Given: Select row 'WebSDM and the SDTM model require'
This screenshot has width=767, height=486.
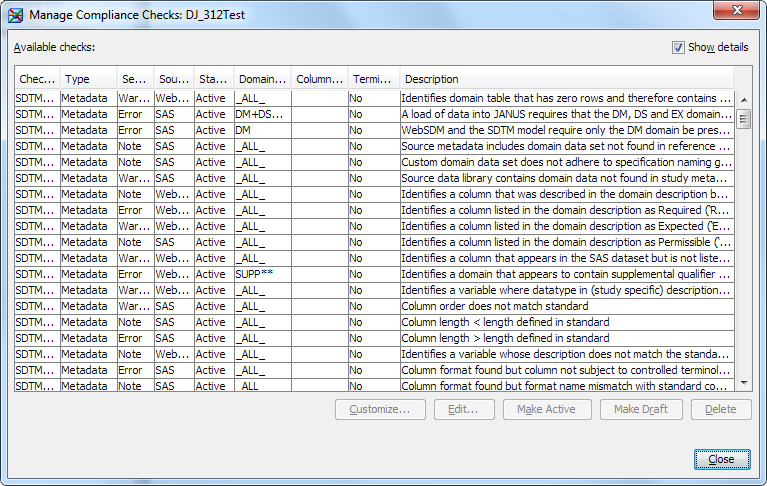Looking at the screenshot, I should coord(374,131).
